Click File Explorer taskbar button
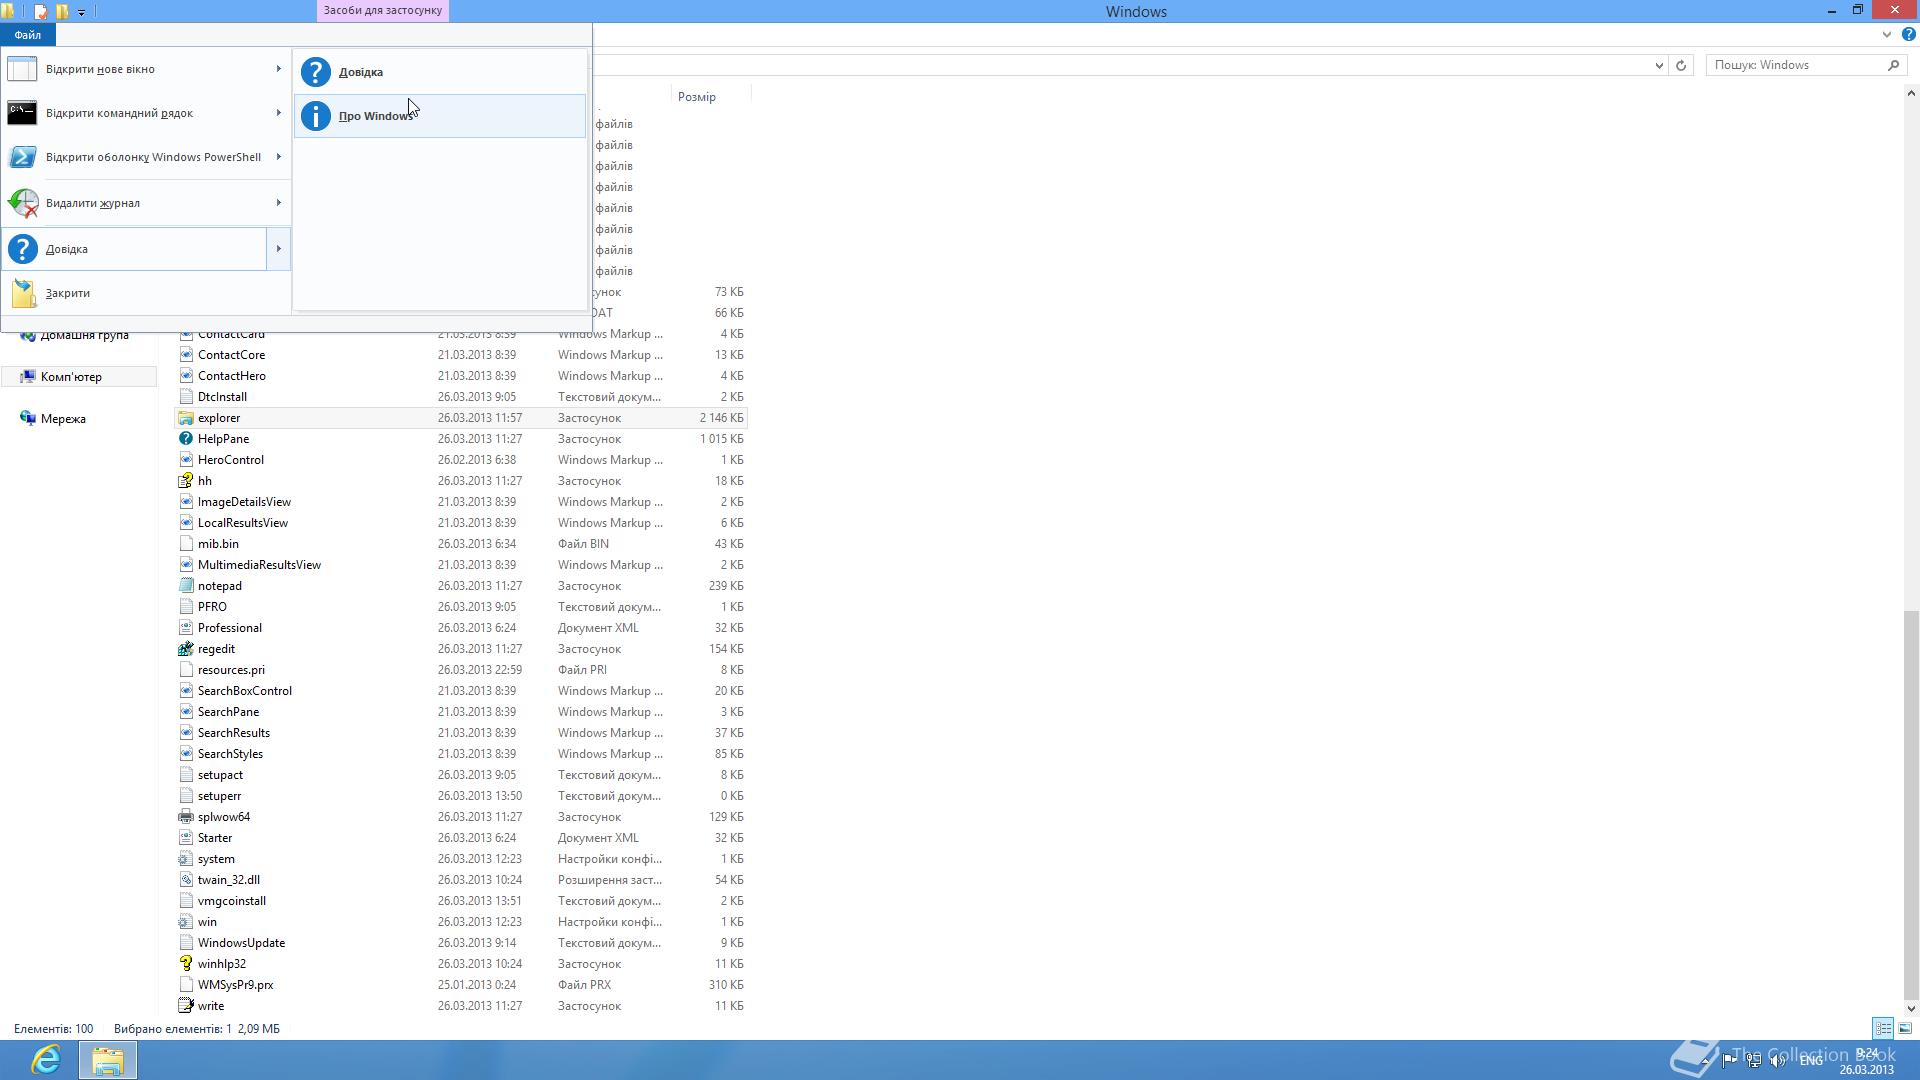 [107, 1060]
